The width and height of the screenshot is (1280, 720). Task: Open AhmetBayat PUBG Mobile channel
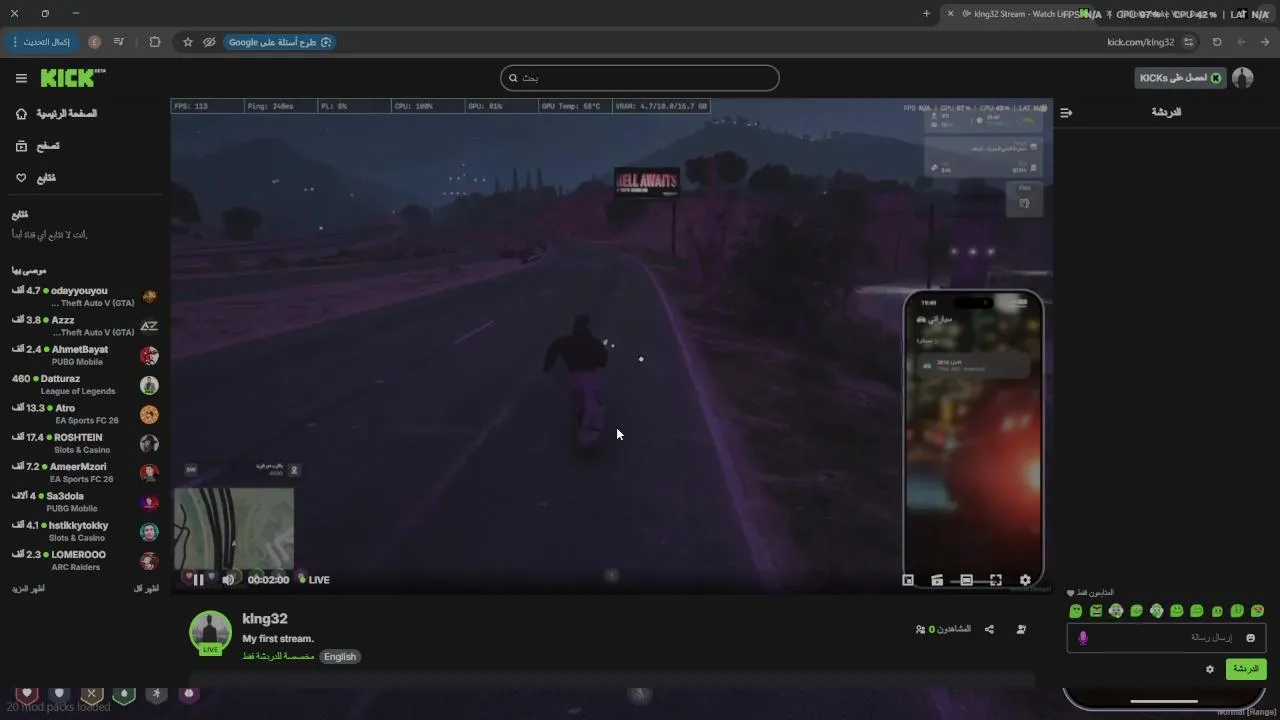84,356
